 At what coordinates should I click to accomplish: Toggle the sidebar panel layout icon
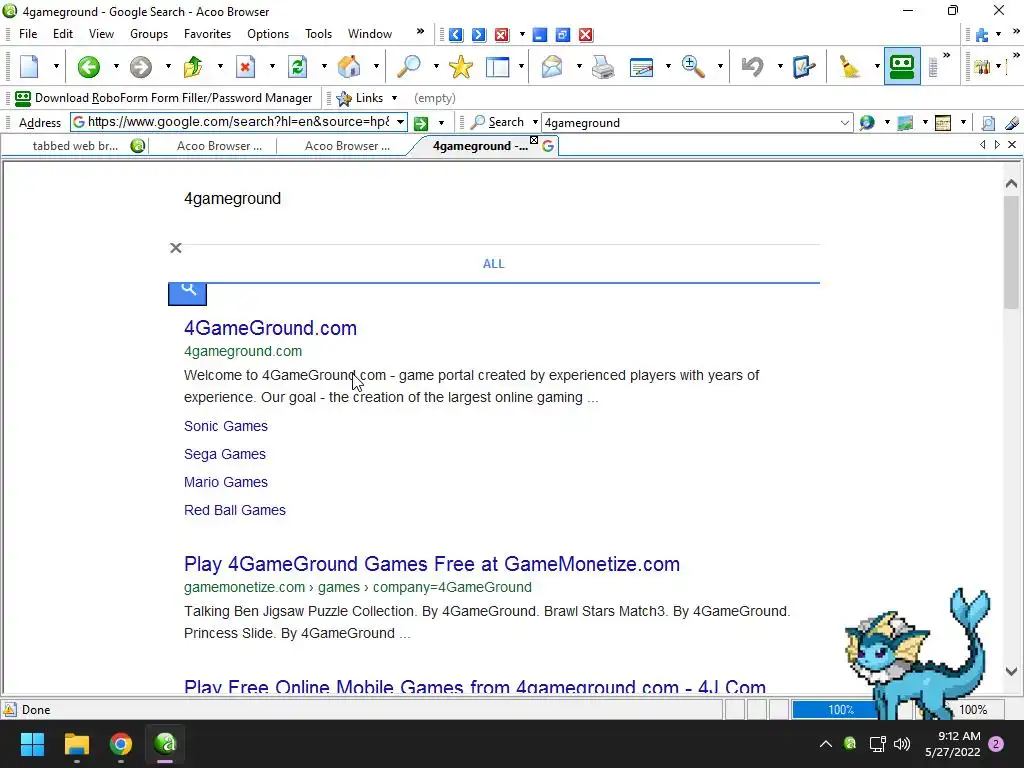tap(498, 66)
